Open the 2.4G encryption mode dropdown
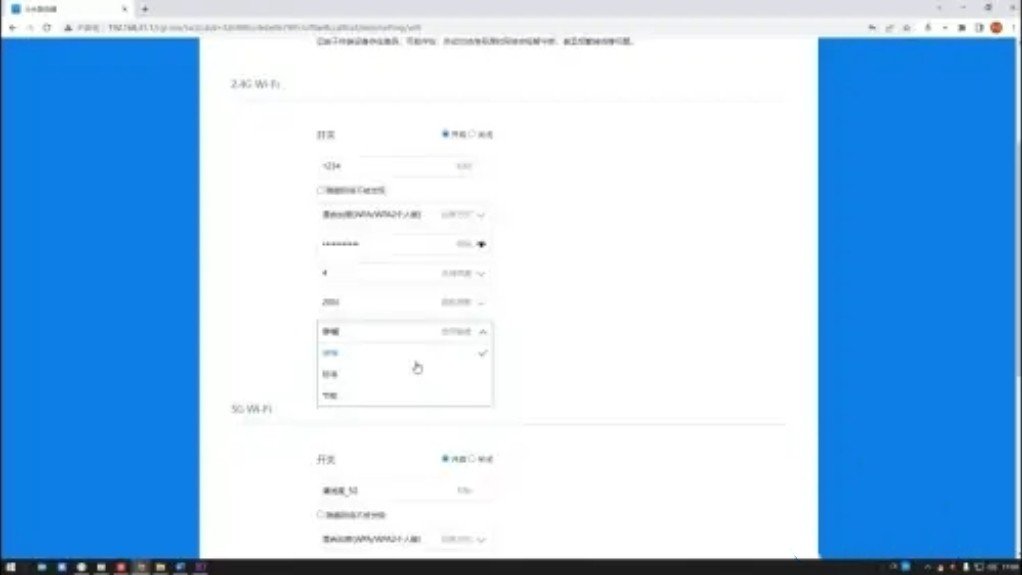The image size is (1022, 575). tap(404, 214)
